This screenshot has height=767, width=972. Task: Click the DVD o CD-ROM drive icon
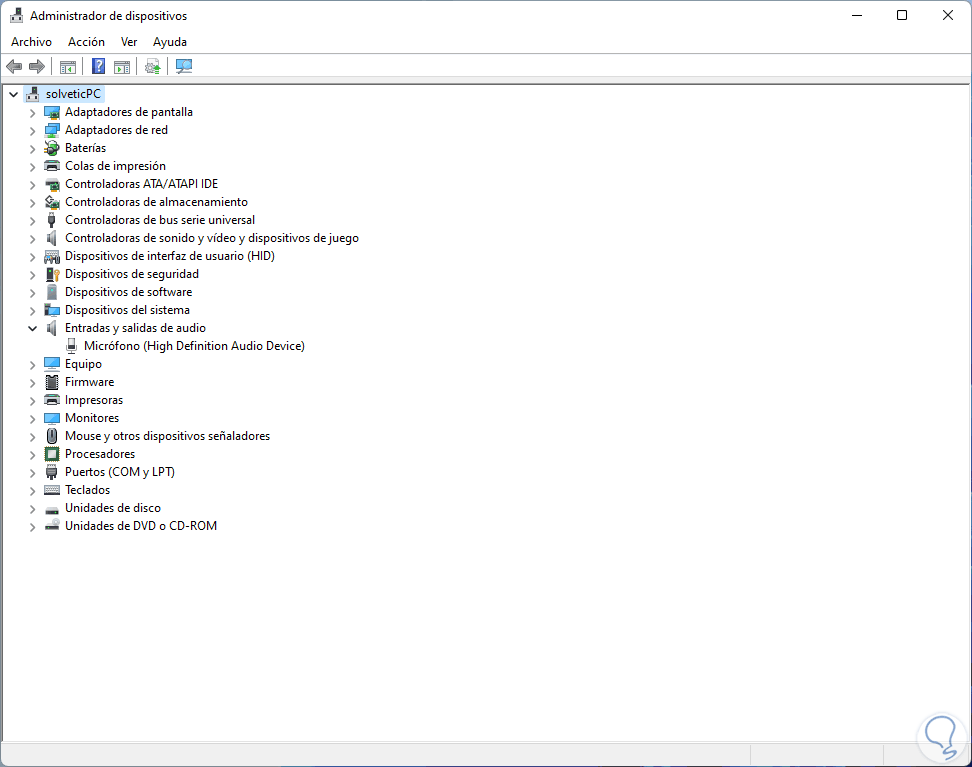[52, 526]
